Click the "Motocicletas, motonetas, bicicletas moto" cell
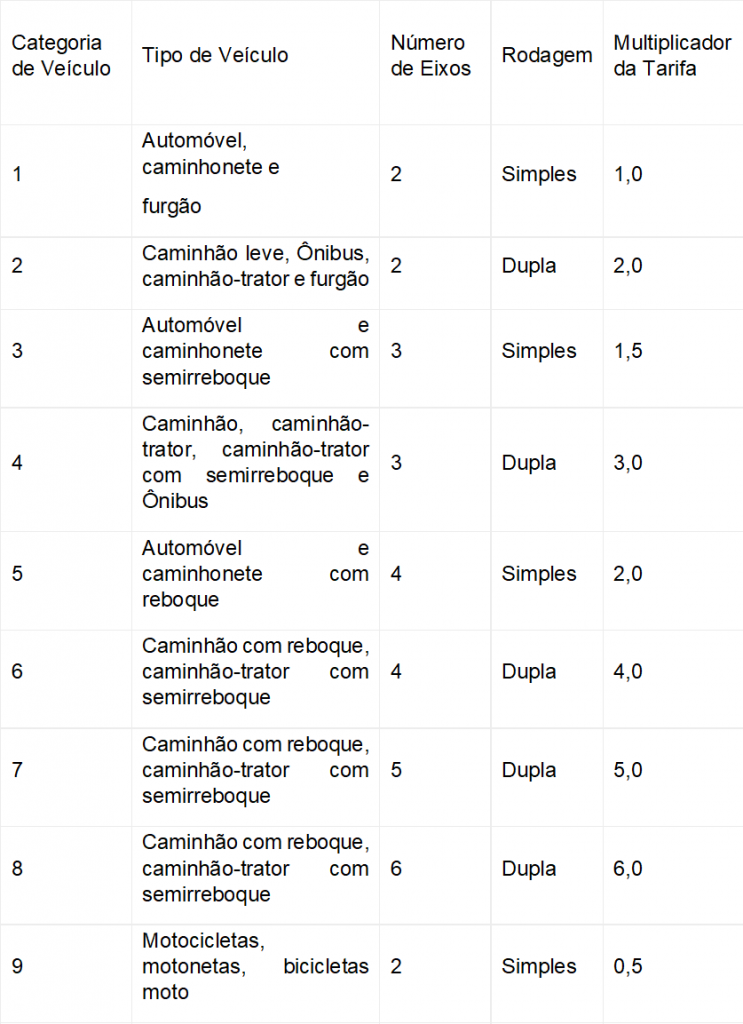Image resolution: width=743 pixels, height=1024 pixels. 255,966
